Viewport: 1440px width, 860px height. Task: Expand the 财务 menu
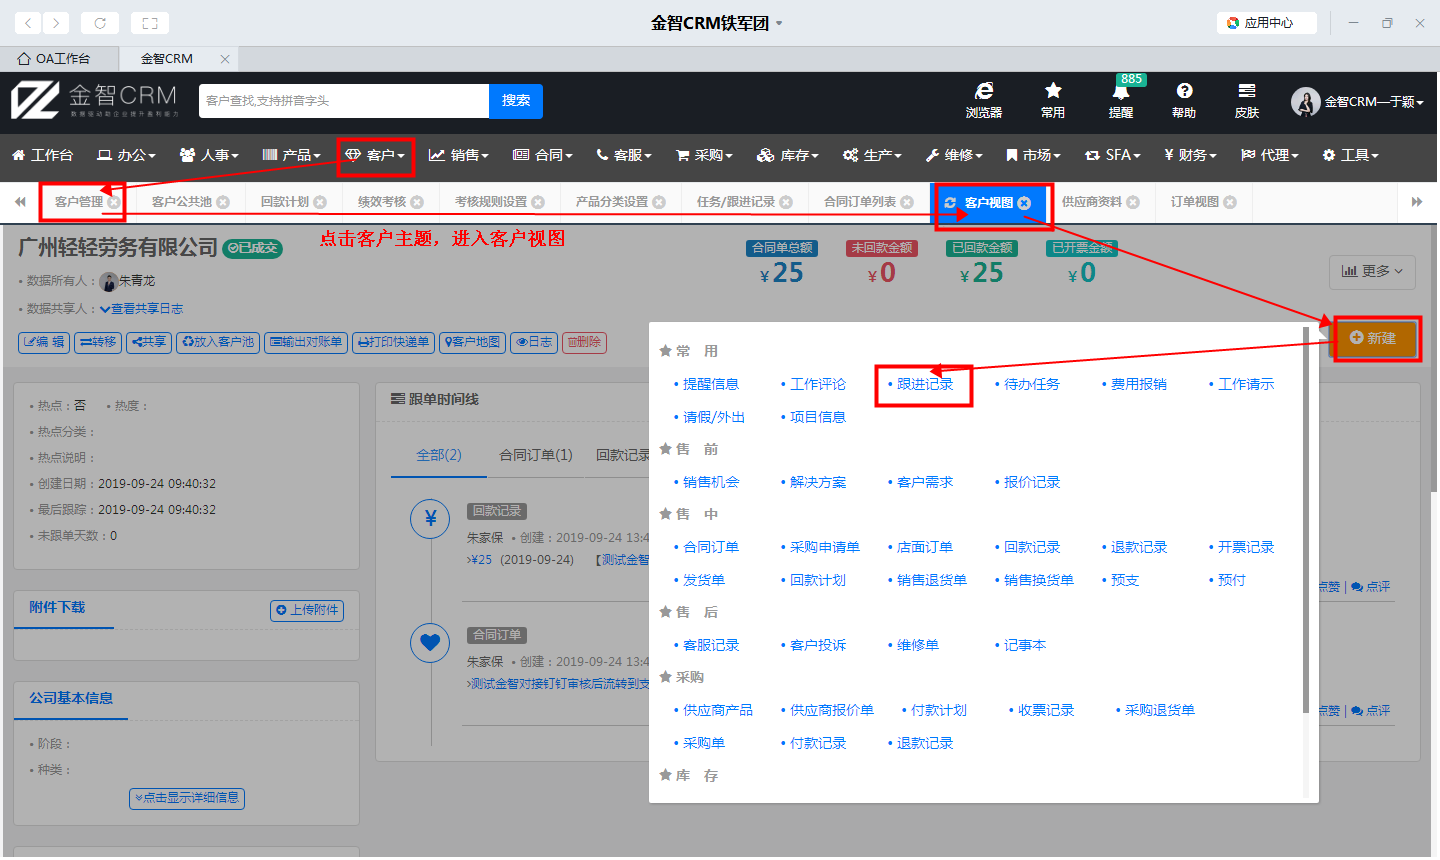tap(1190, 155)
